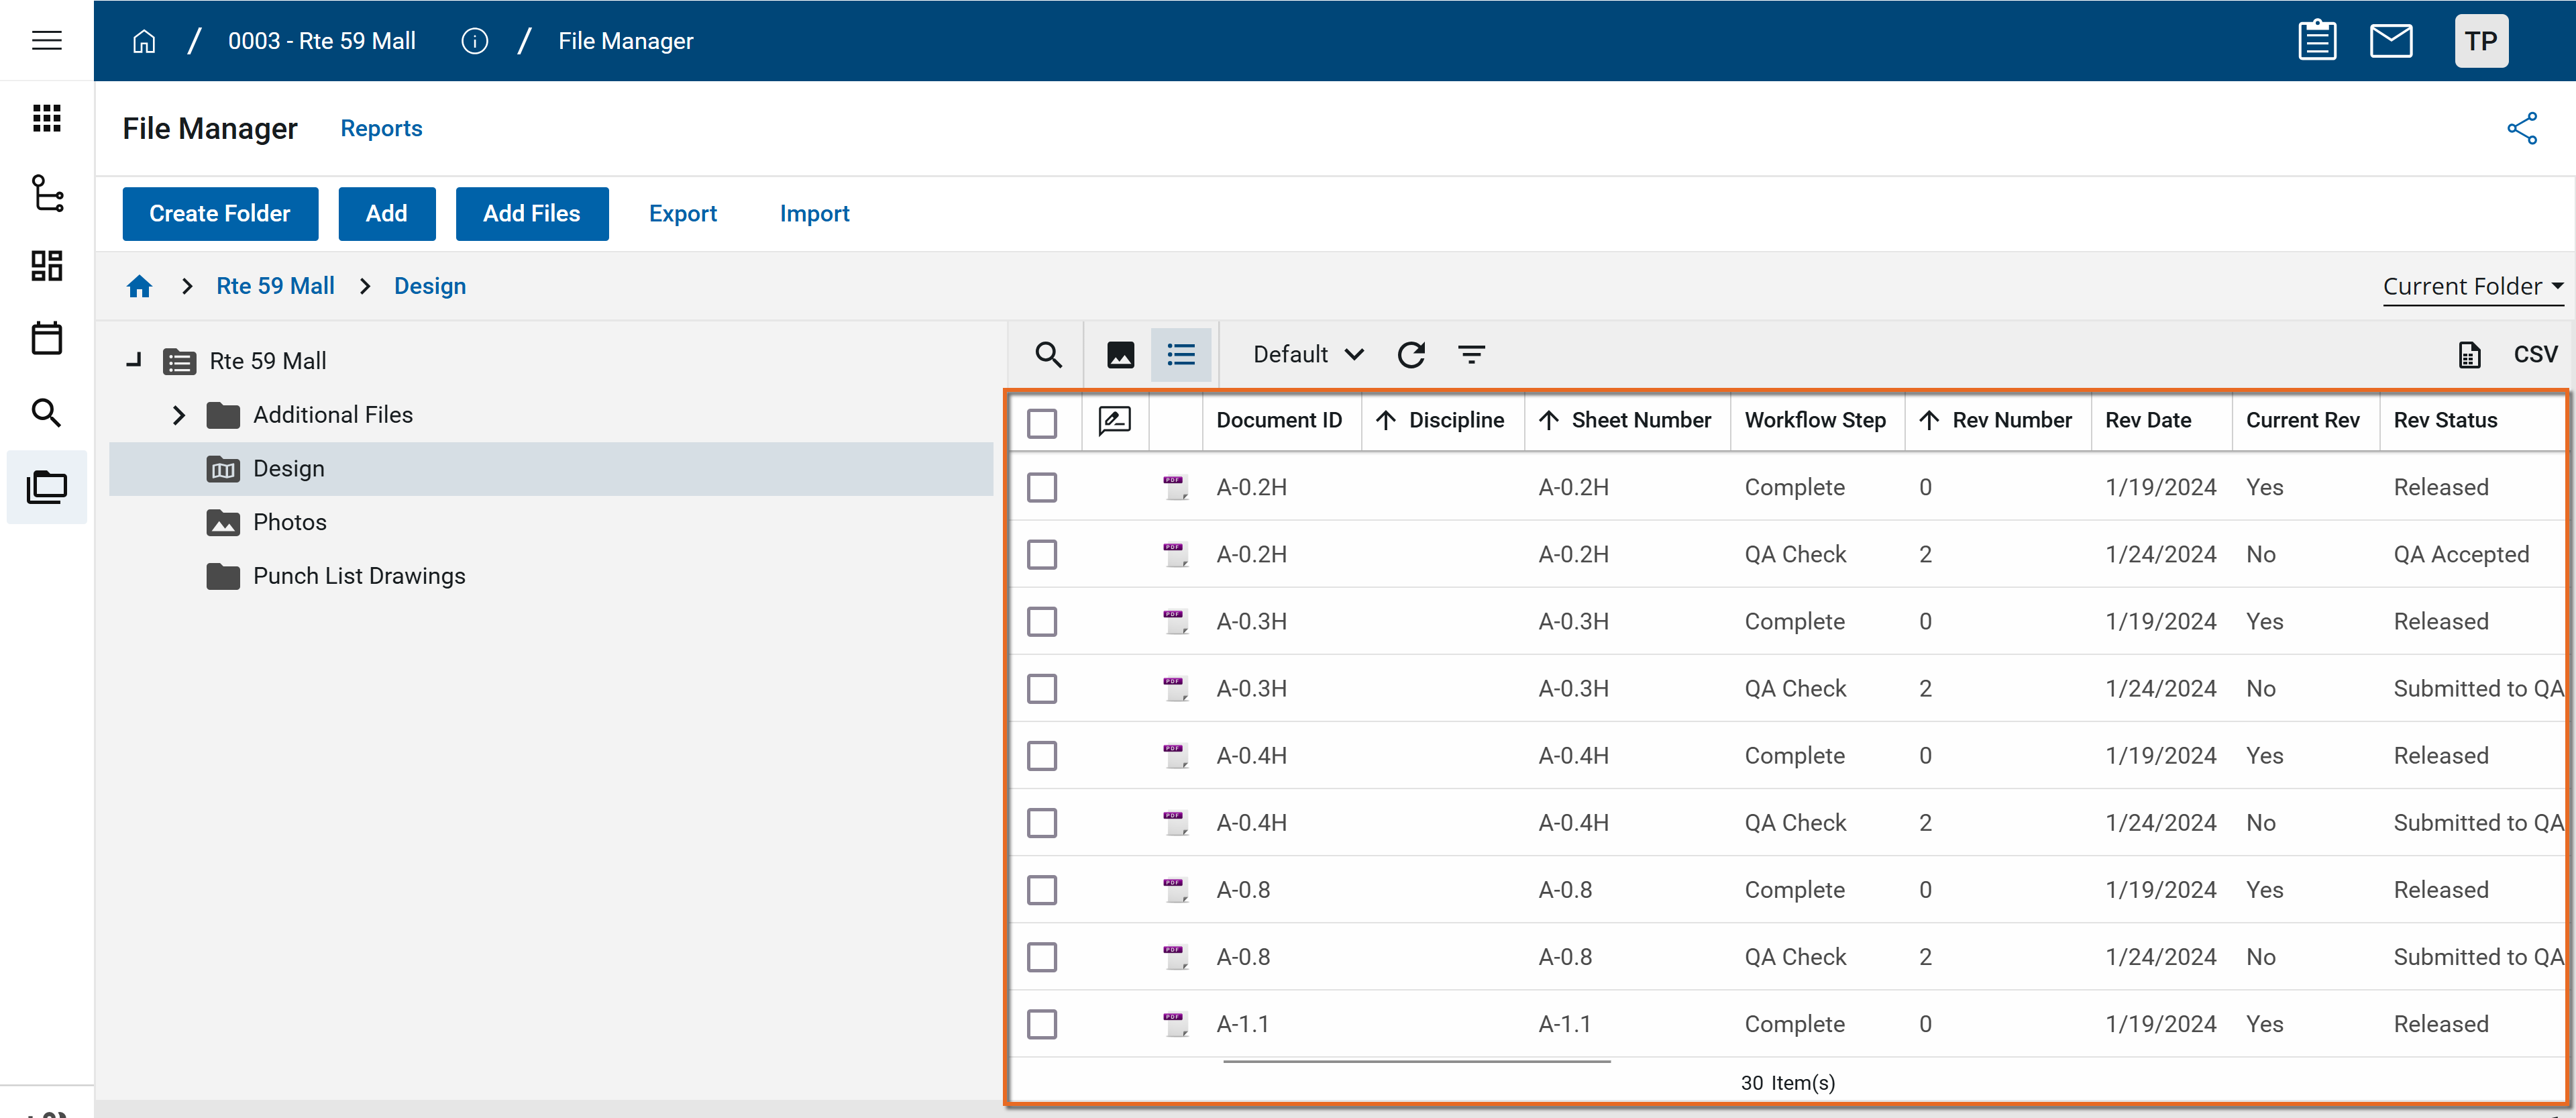Expand the Additional Files folder

(x=179, y=415)
